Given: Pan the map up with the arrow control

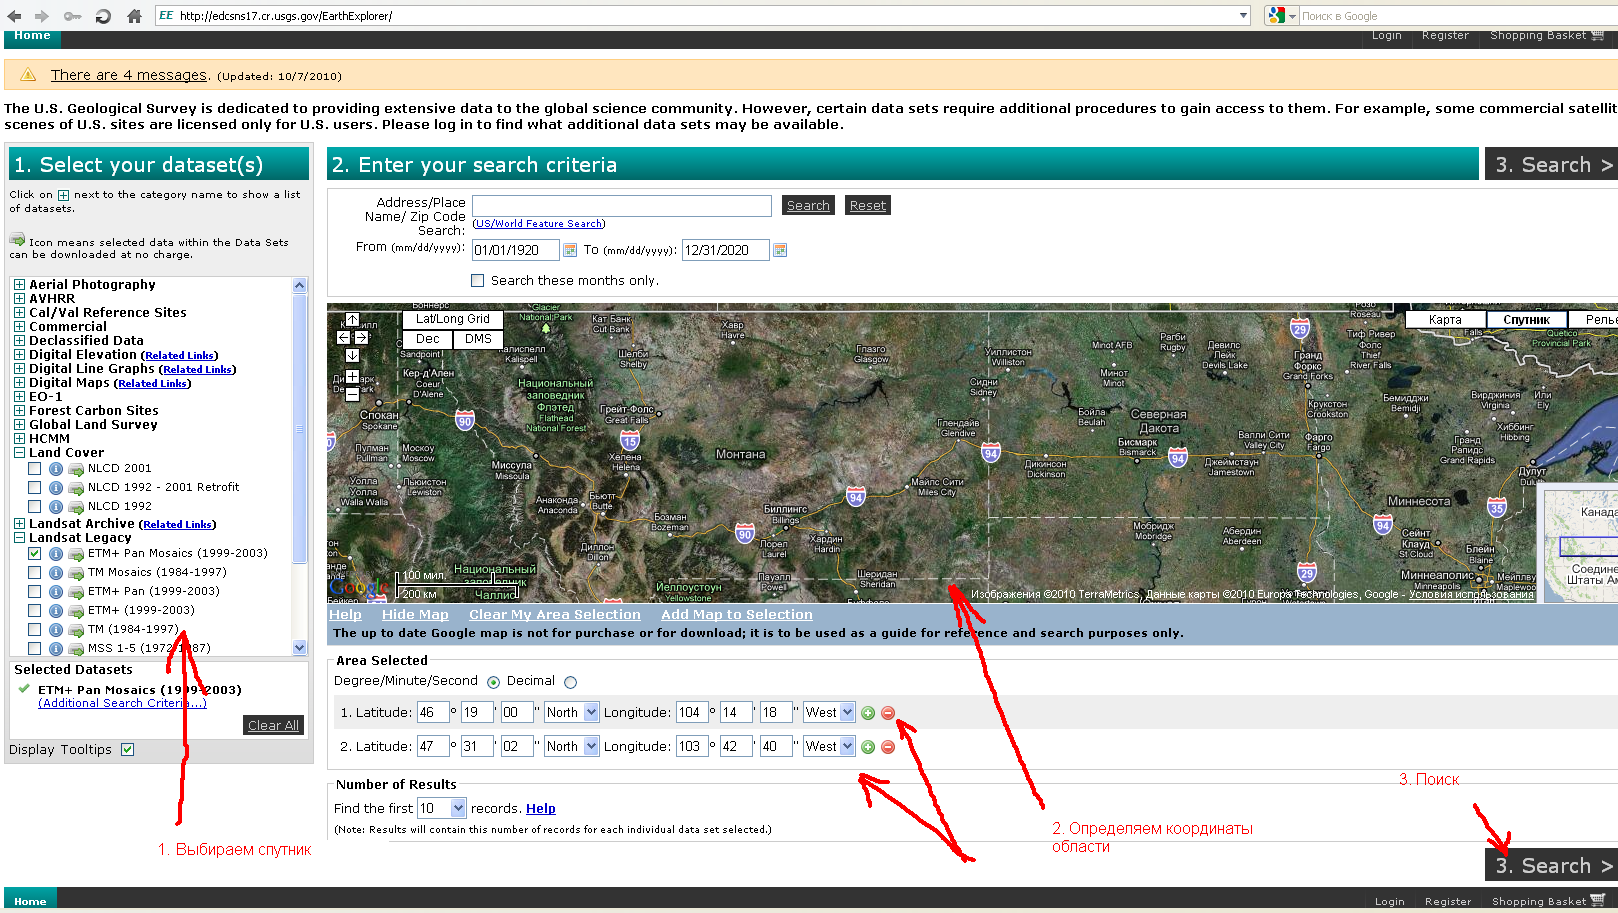Looking at the screenshot, I should [x=352, y=320].
